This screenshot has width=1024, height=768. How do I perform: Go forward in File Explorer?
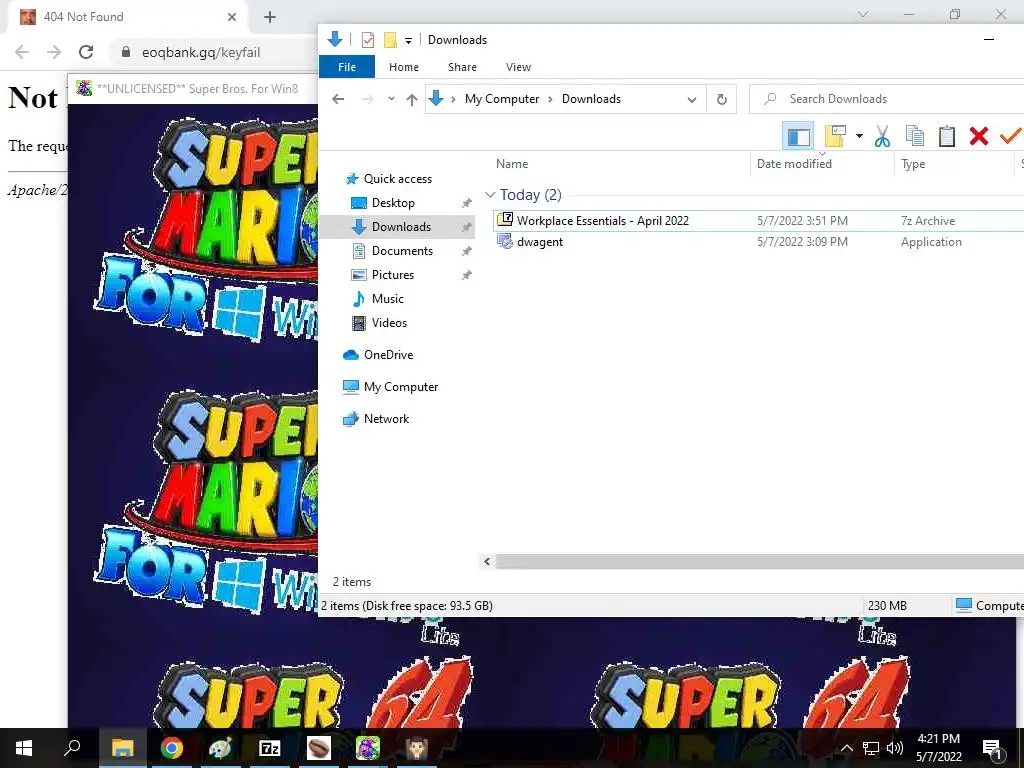click(368, 99)
